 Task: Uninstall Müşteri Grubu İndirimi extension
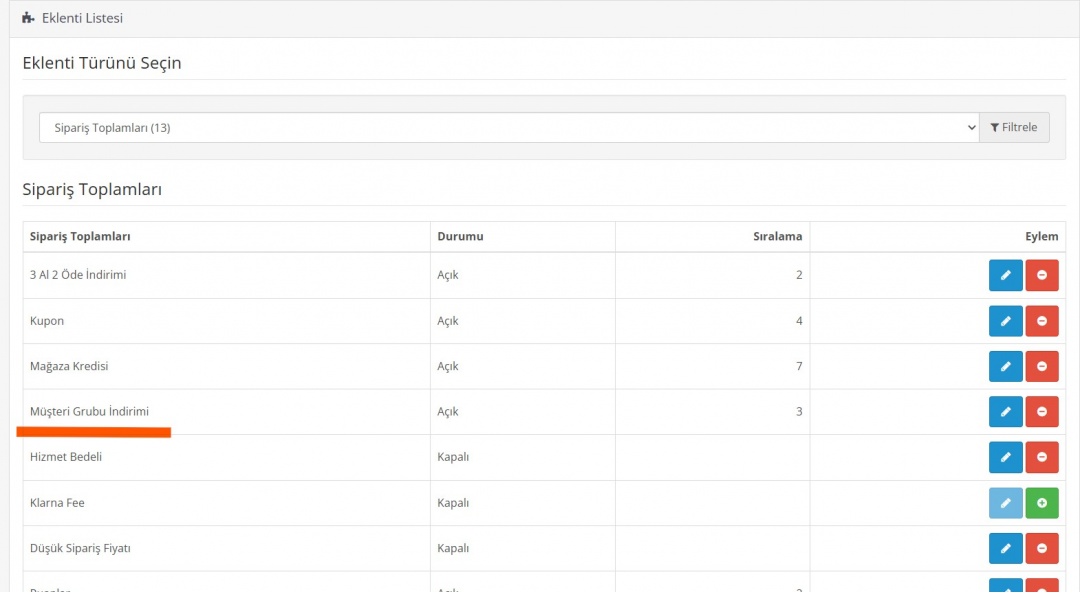tap(1042, 412)
